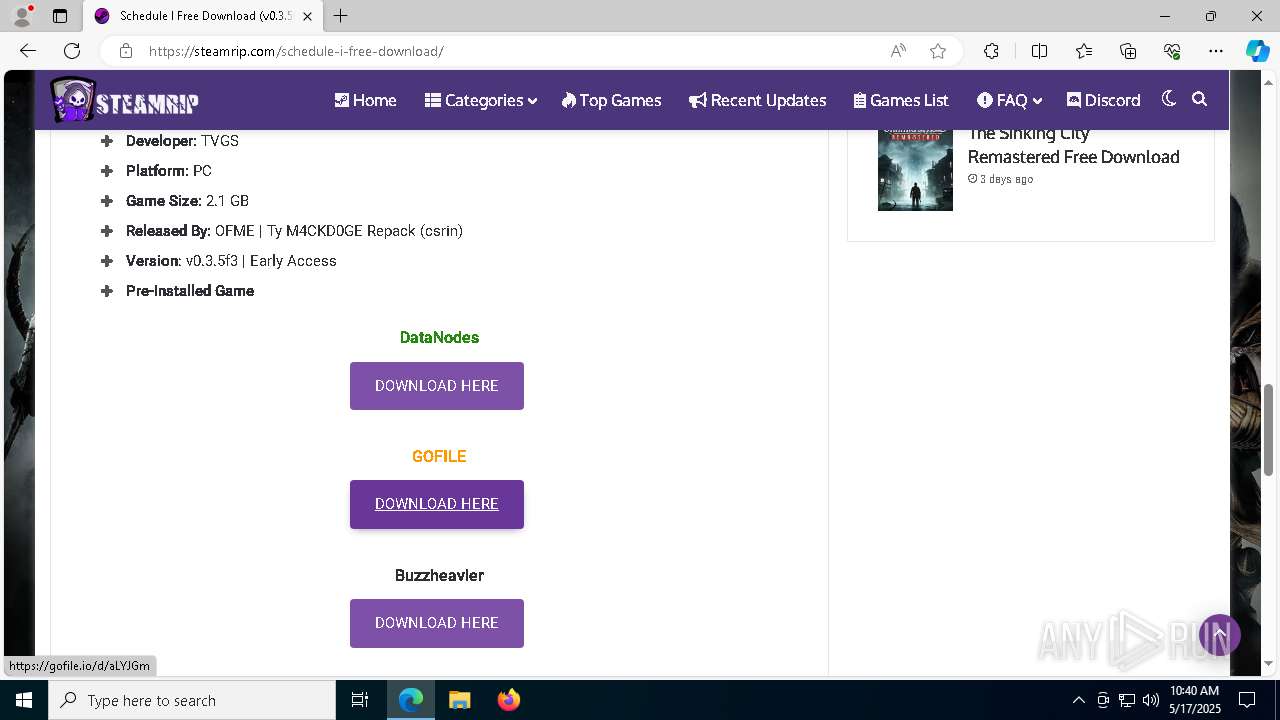Screen dimensions: 1280x720
Task: Refresh the current page
Action: pos(72,51)
